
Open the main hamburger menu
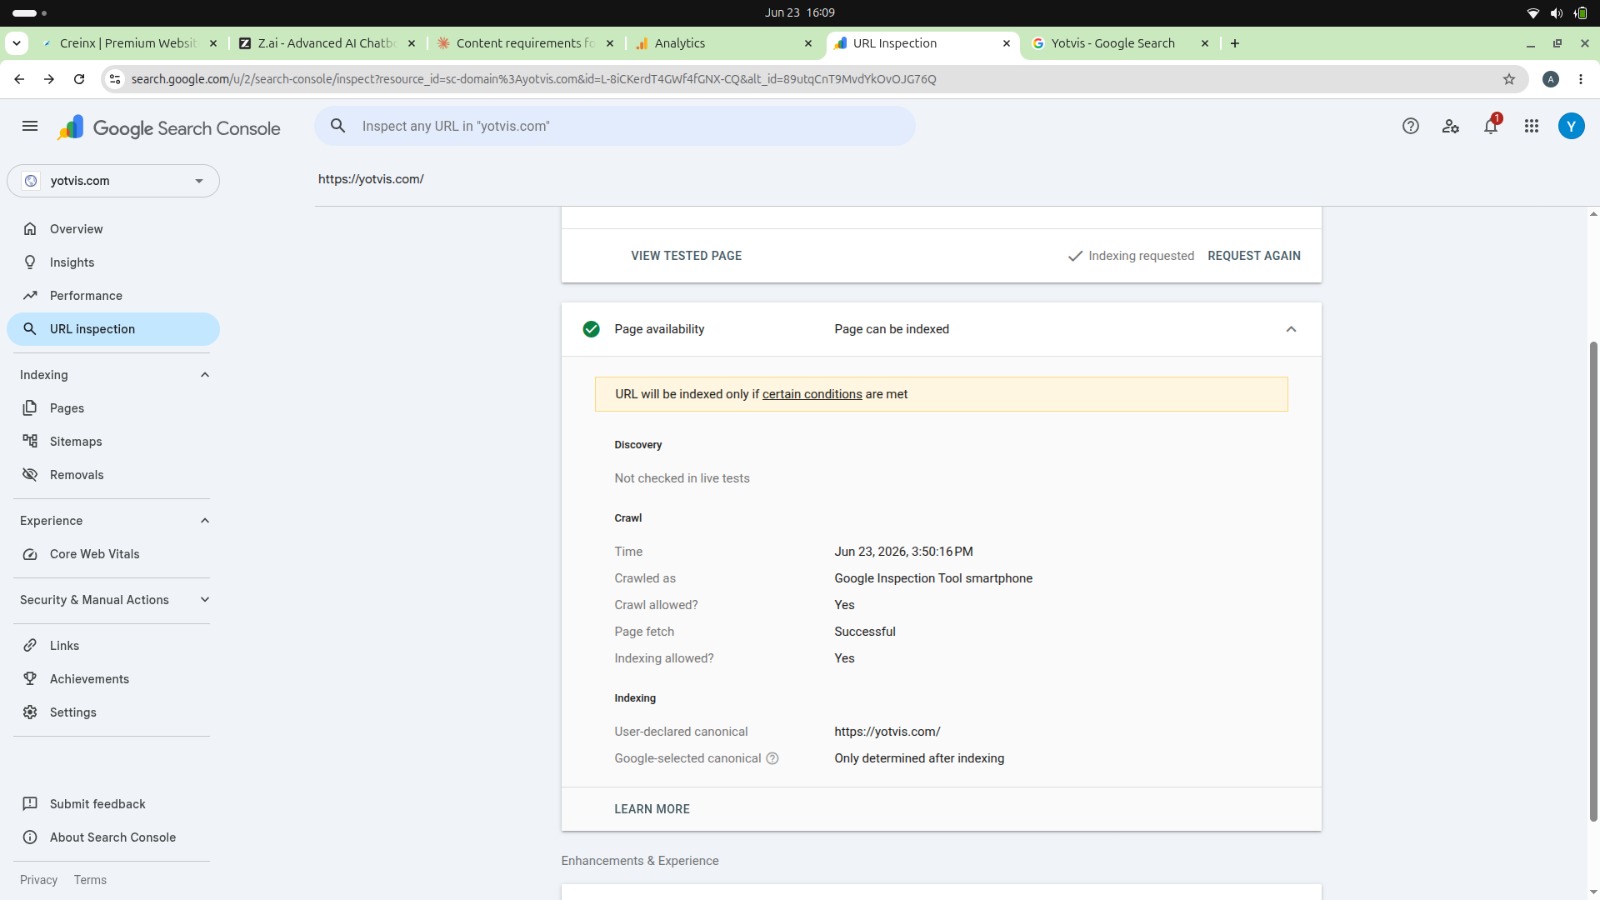coord(30,126)
